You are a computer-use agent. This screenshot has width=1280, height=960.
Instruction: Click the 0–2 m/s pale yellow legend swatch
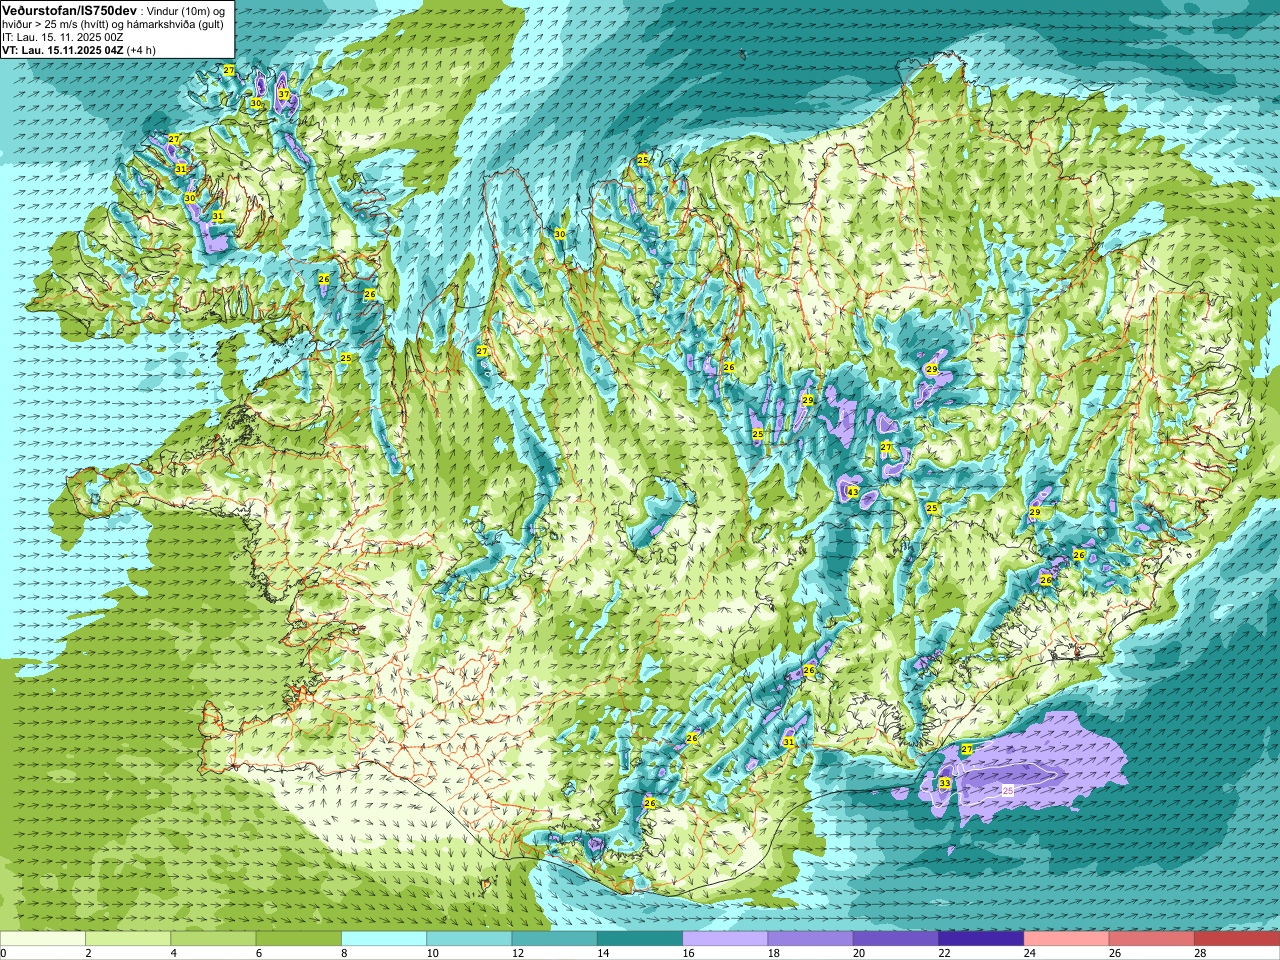pyautogui.click(x=42, y=939)
